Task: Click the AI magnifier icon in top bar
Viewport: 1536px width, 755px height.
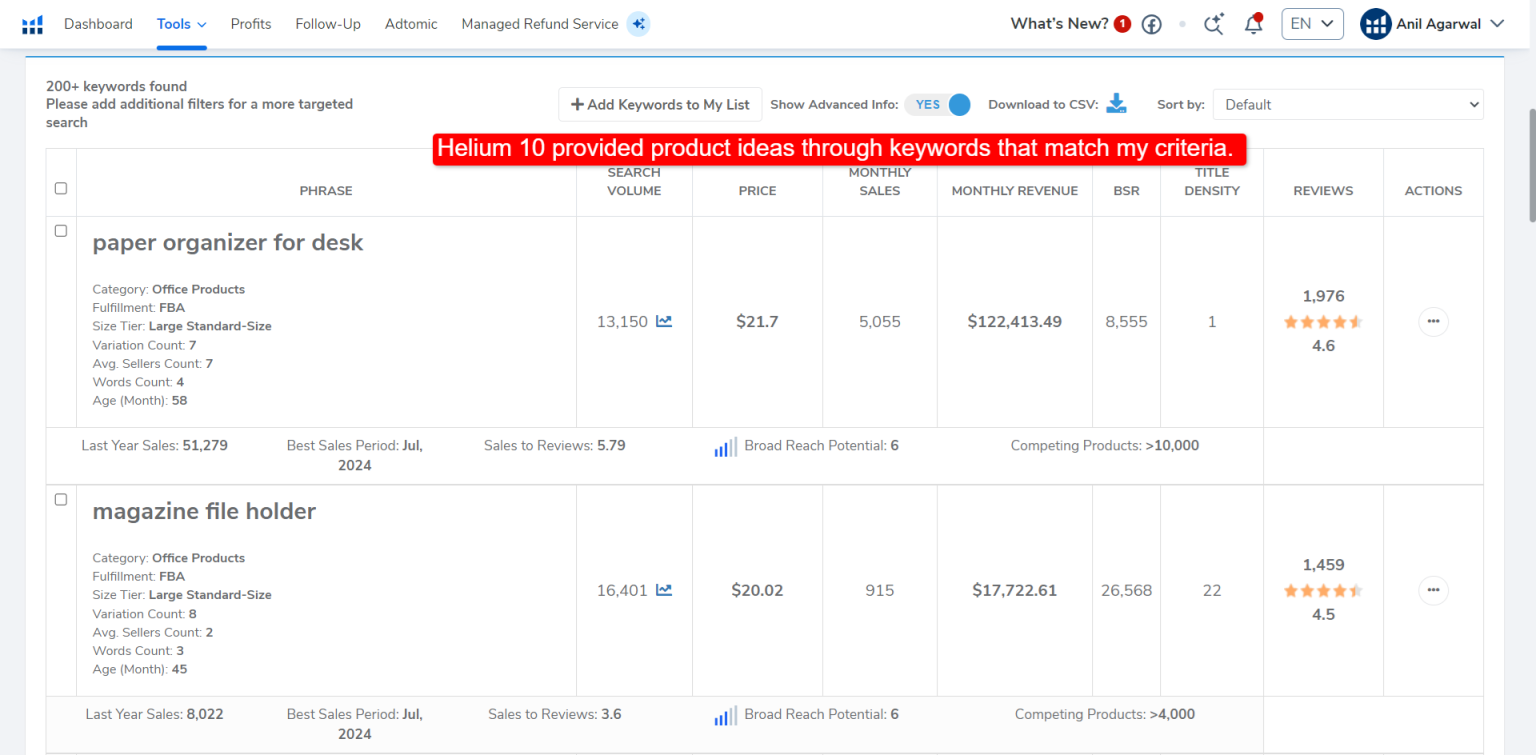Action: point(1213,23)
